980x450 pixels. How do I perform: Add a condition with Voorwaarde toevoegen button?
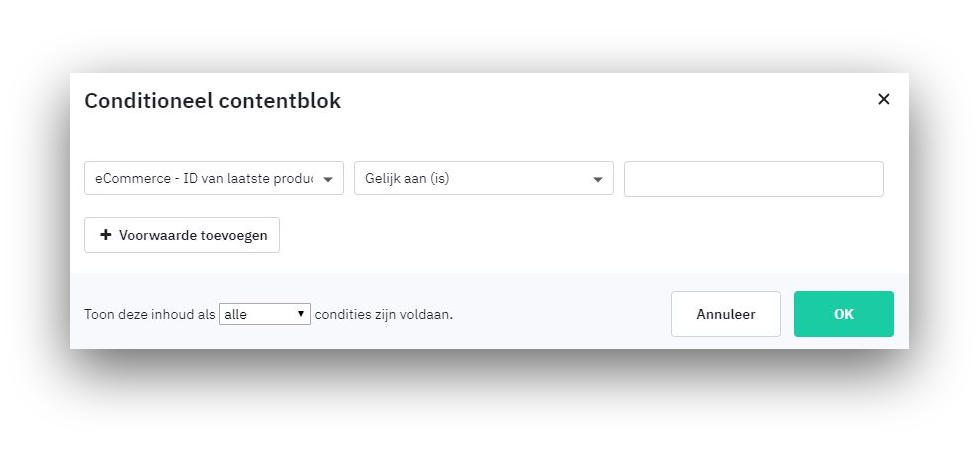[182, 235]
